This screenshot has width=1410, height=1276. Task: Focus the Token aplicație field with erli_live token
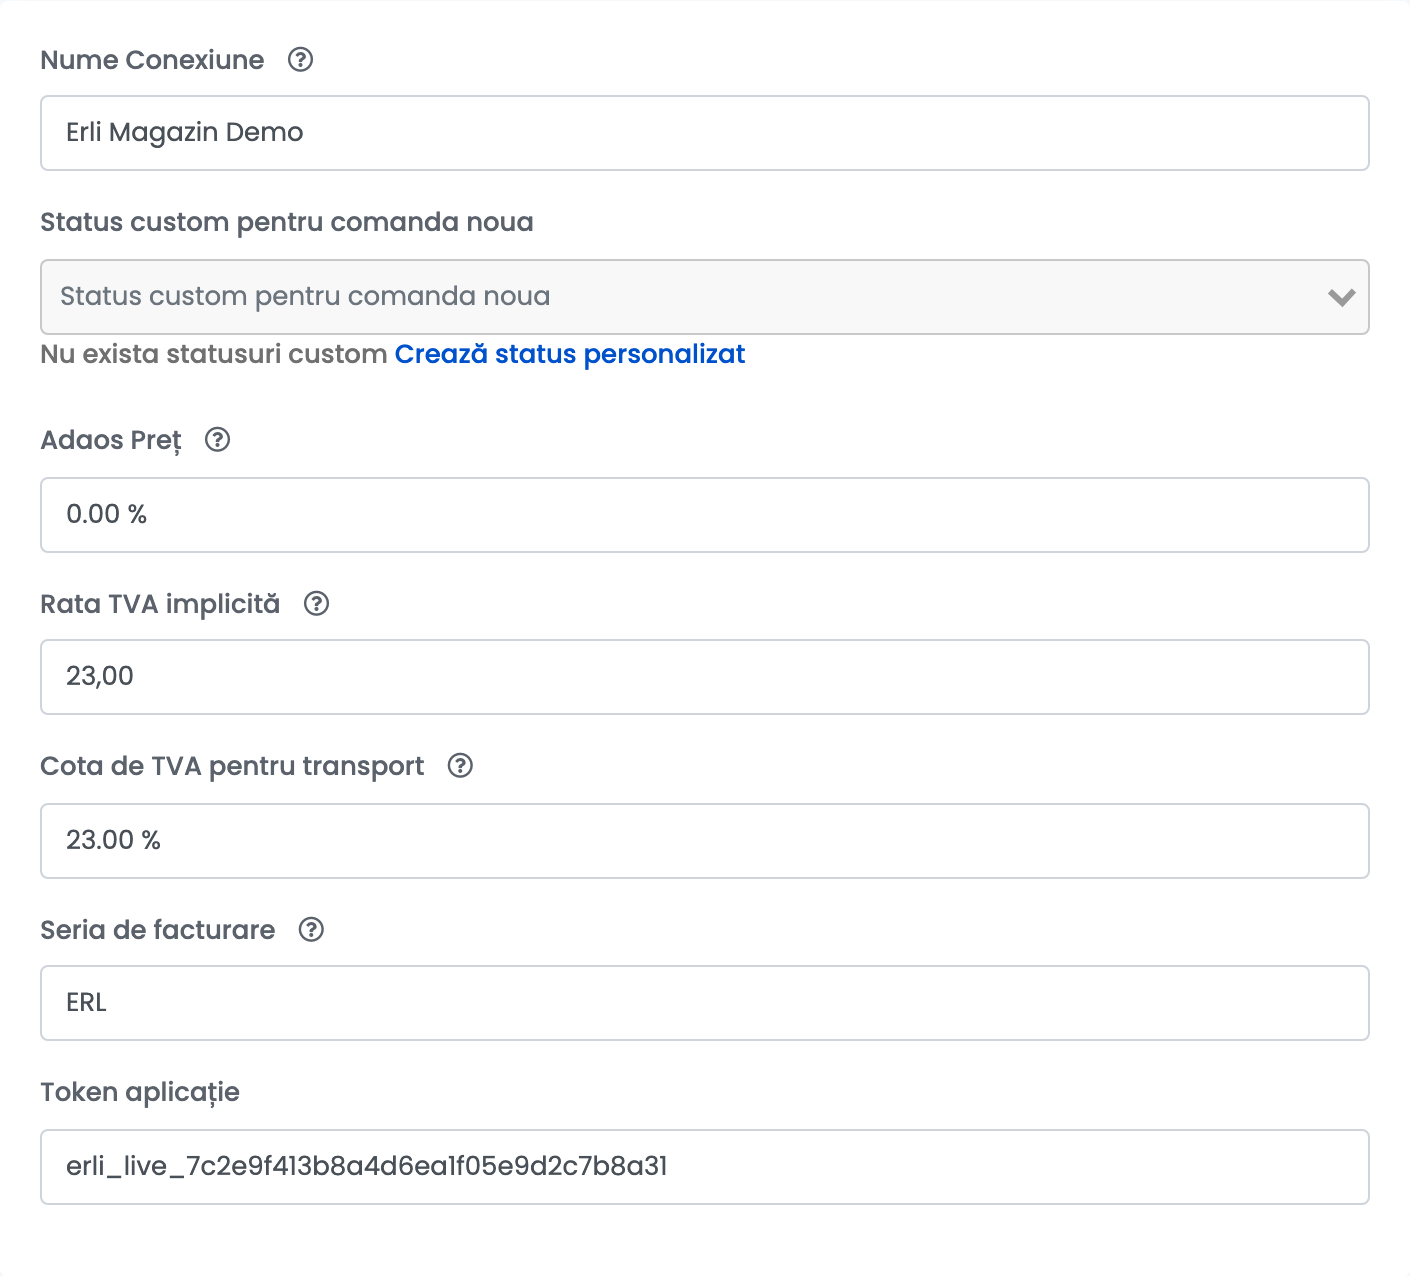[x=704, y=1167]
